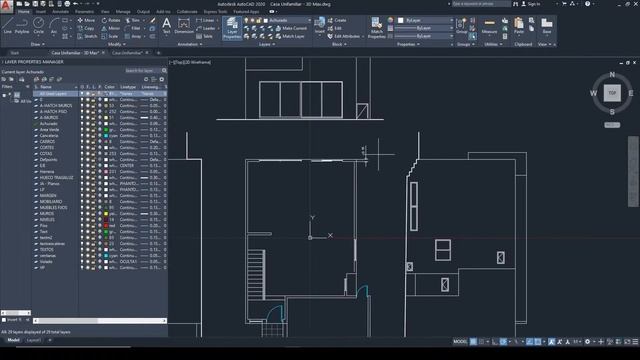Screen dimensions: 640x360
Task: Switch to the Model layout tab
Action: (x=13, y=340)
